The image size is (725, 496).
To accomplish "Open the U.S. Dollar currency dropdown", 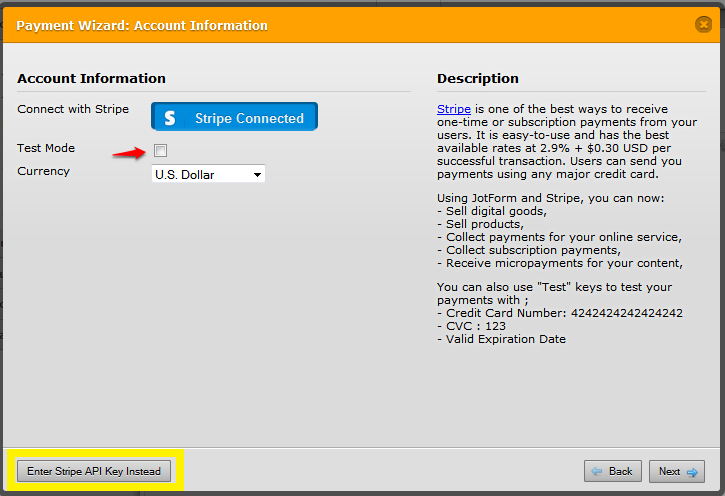I will (x=208, y=174).
